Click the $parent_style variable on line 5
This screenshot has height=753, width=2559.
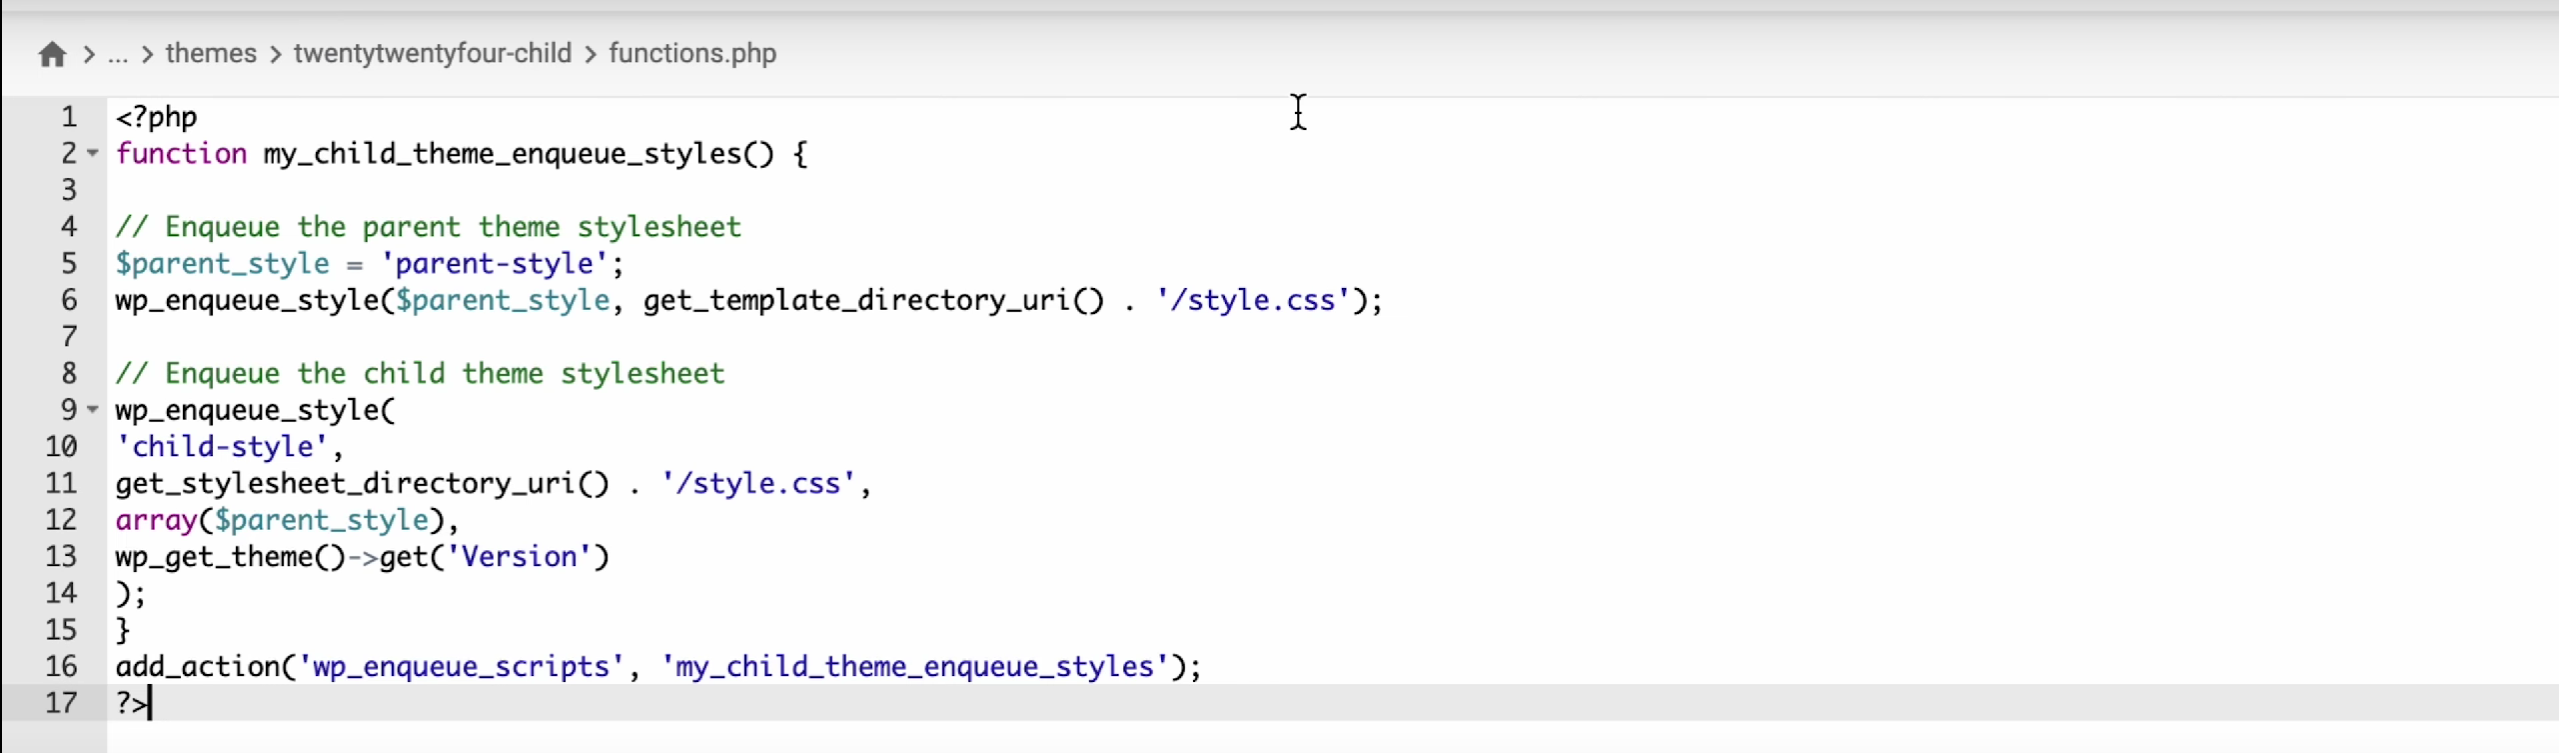222,264
